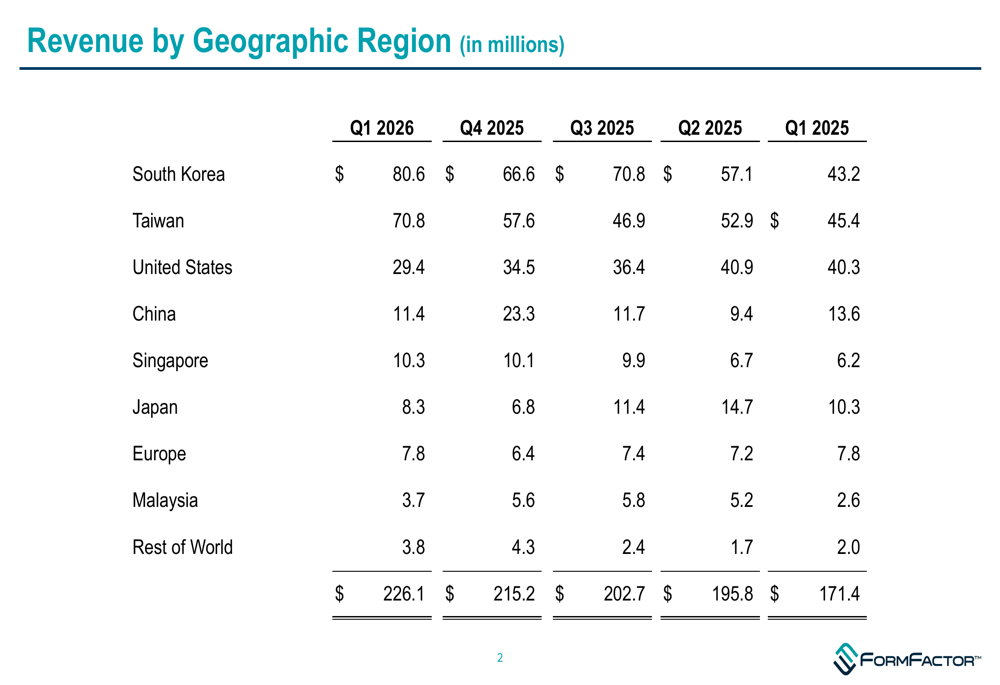Select the Rest of World row label
The image size is (1000, 685).
181,547
